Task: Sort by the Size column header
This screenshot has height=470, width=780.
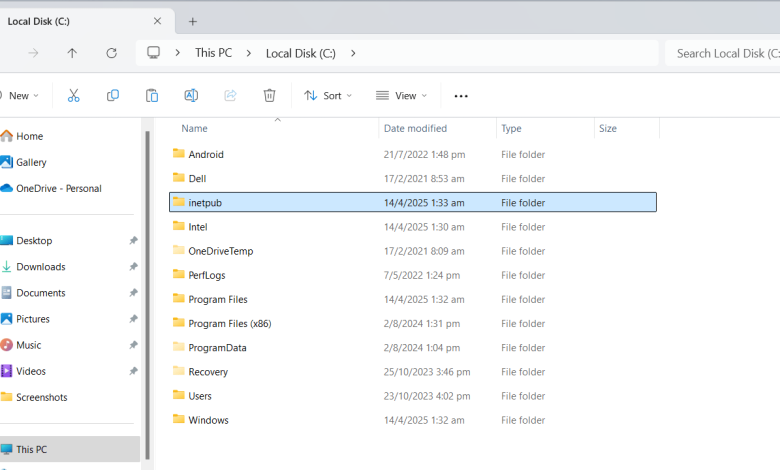Action: coord(608,128)
